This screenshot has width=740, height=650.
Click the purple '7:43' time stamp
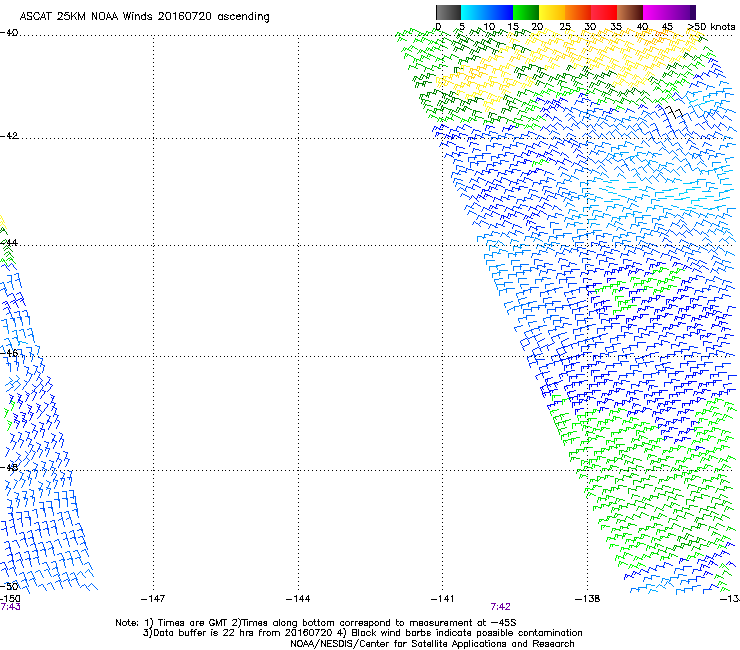[x=10, y=607]
